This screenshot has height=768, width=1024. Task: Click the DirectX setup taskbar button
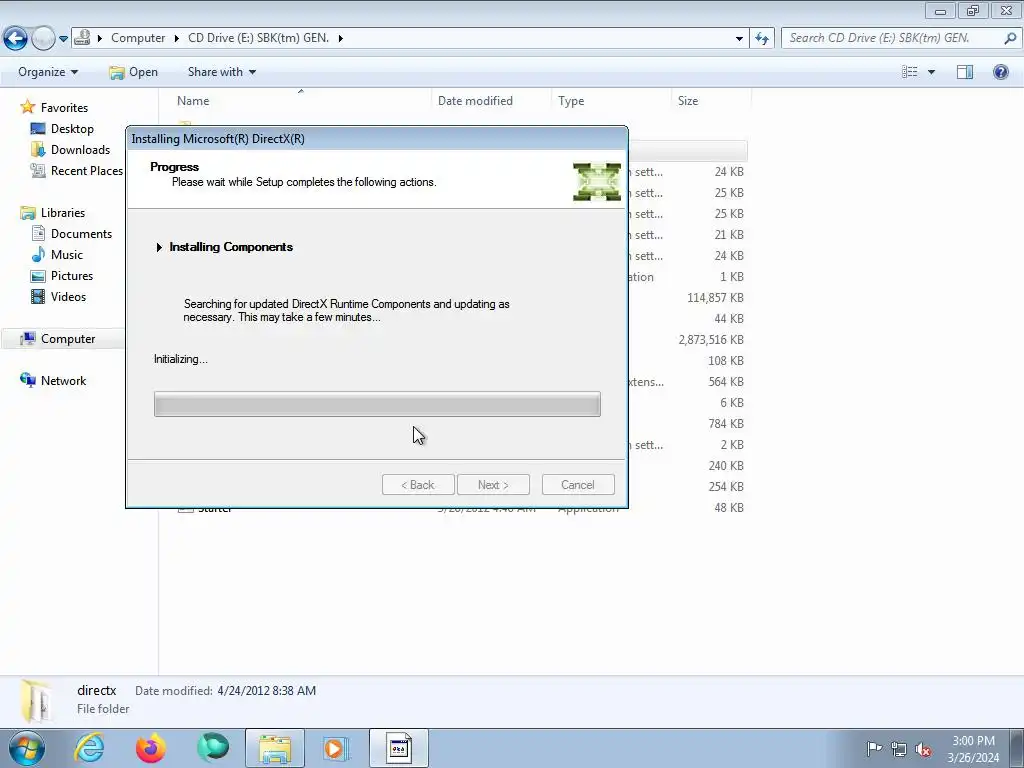tap(398, 748)
